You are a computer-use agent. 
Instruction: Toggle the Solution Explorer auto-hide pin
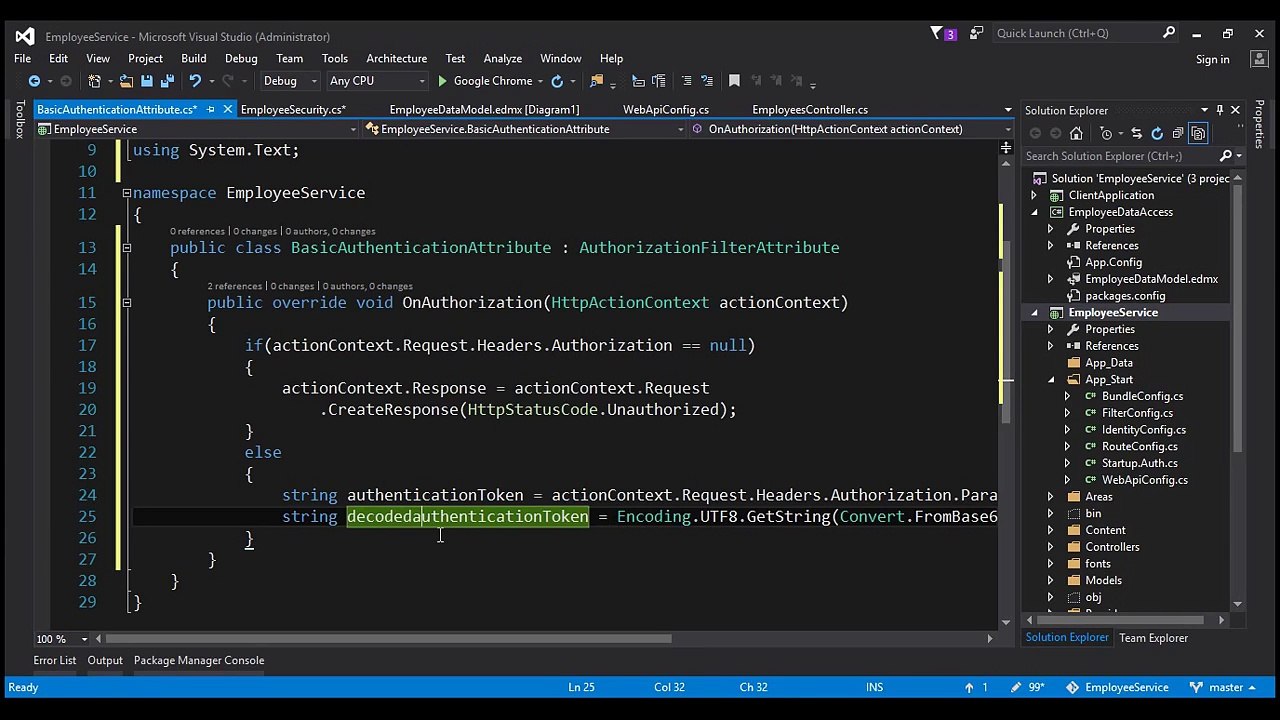[x=1220, y=110]
